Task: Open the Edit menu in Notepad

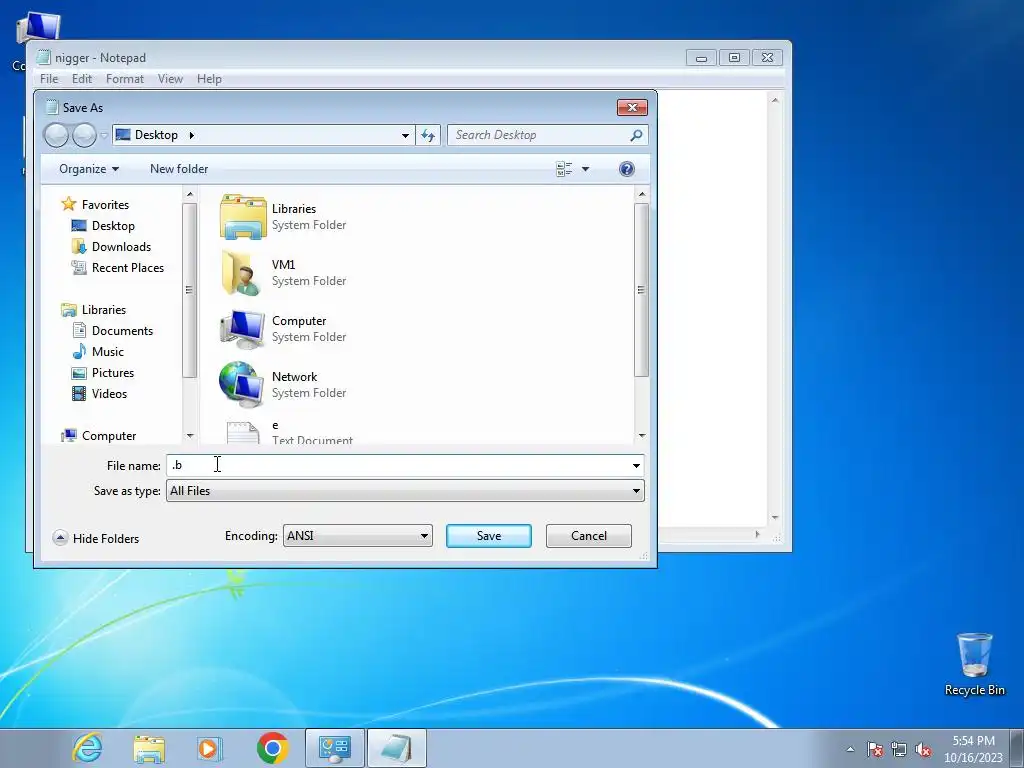Action: (x=82, y=78)
